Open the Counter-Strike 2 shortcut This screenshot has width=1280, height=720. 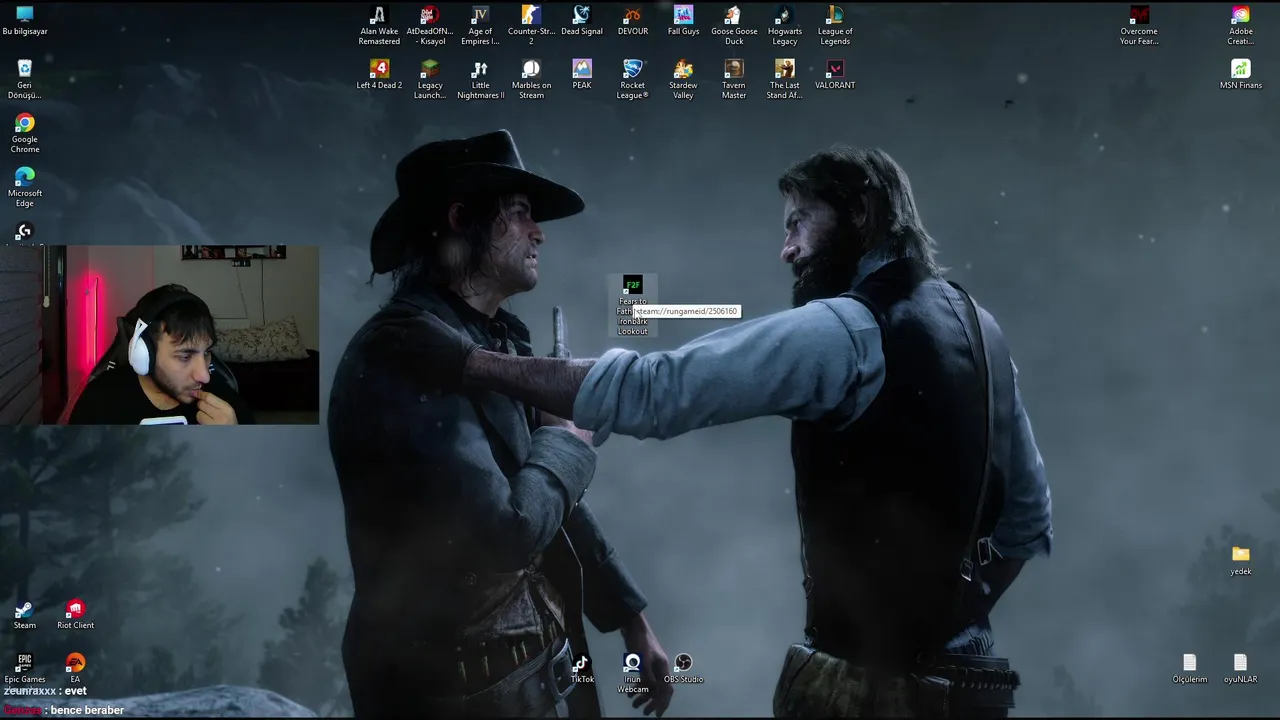point(531,26)
